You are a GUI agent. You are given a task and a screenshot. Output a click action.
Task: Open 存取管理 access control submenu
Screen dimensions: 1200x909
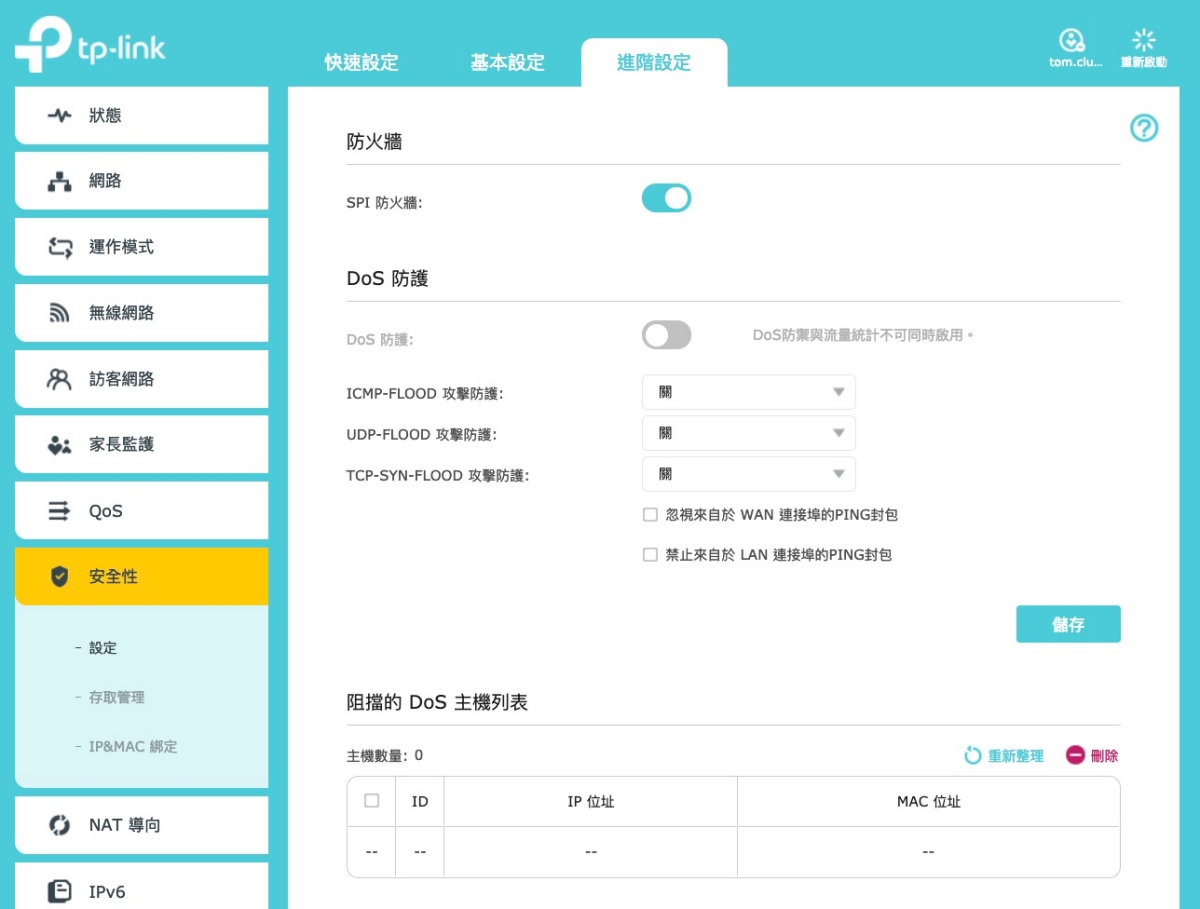pyautogui.click(x=117, y=697)
